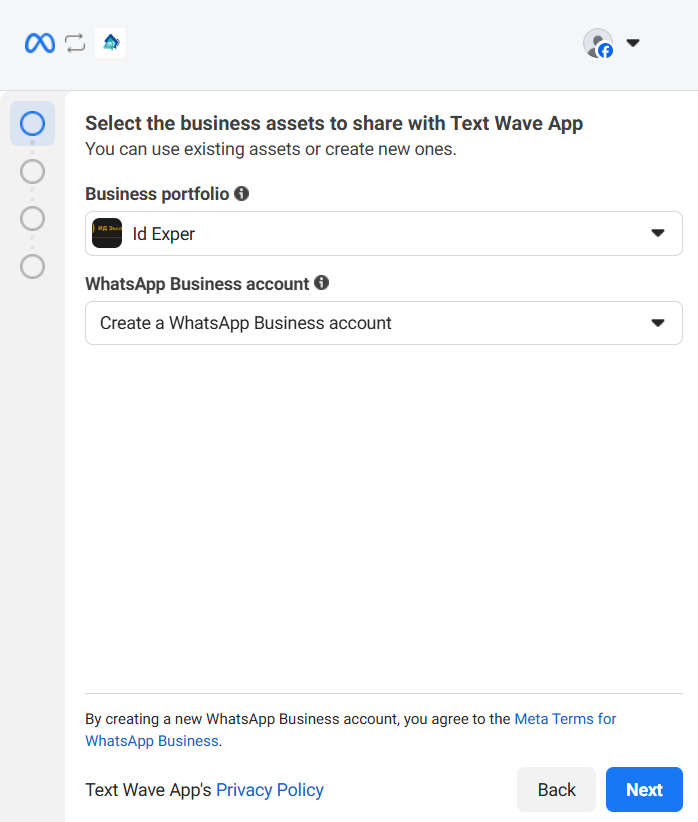Image resolution: width=698 pixels, height=822 pixels.
Task: Open the Business portfolio info tooltip icon
Action: pos(241,194)
